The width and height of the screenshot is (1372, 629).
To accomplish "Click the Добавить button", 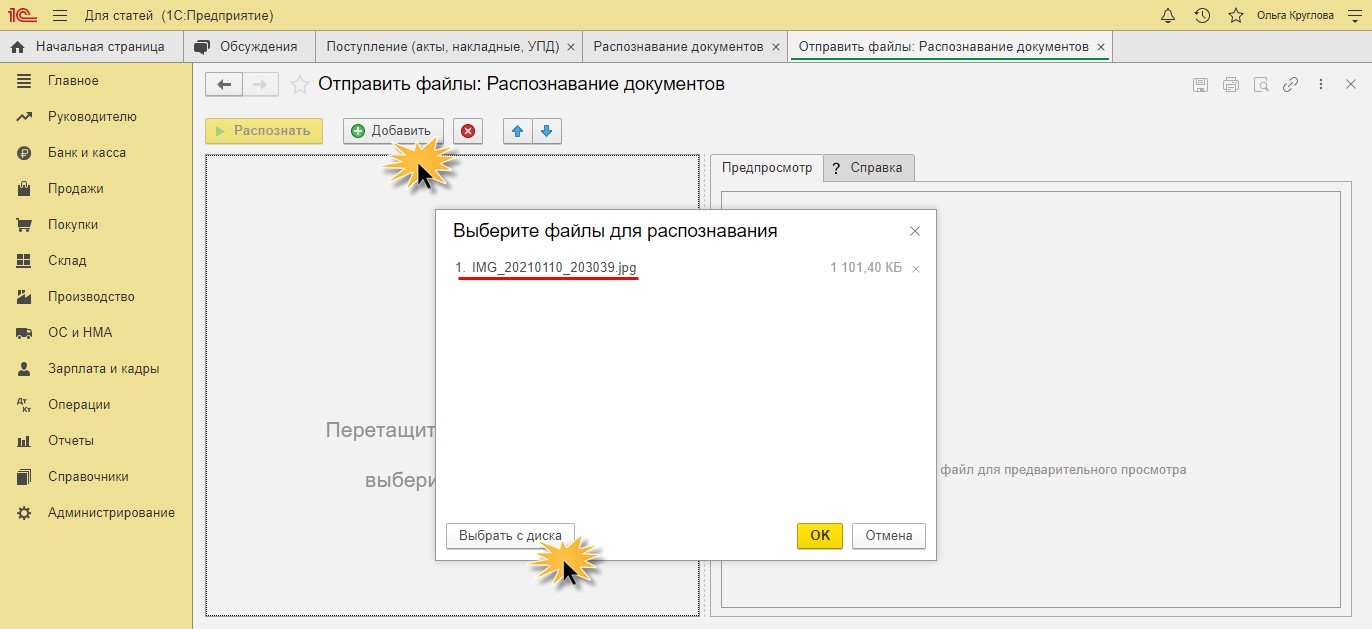I will (393, 131).
